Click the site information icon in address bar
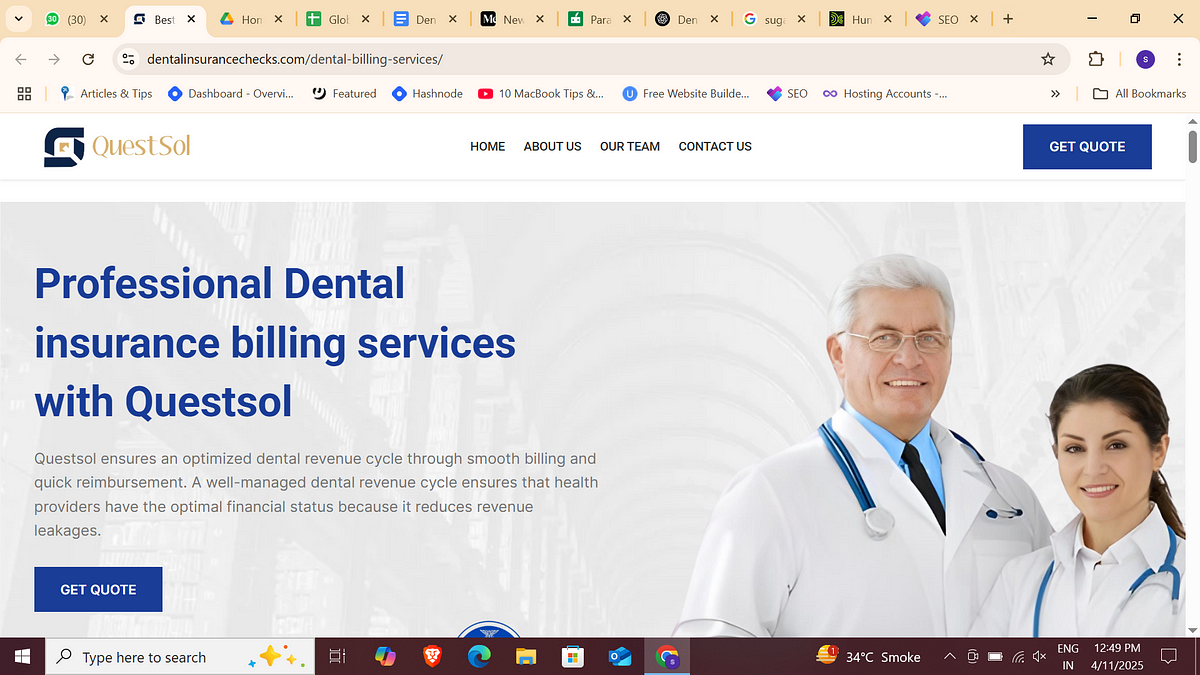This screenshot has width=1200, height=675. (x=128, y=59)
